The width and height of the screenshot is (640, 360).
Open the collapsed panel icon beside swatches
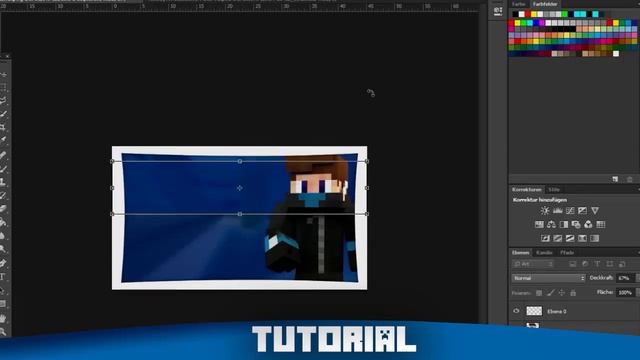[x=498, y=11]
